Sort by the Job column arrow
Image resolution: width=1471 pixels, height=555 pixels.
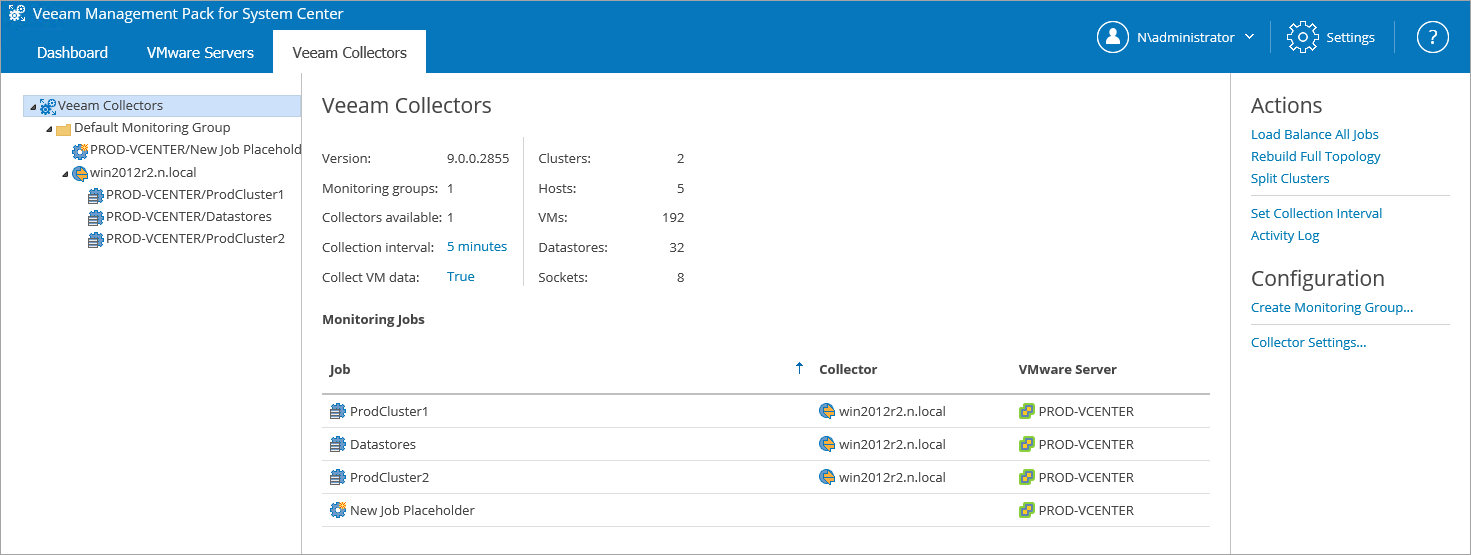(x=799, y=368)
